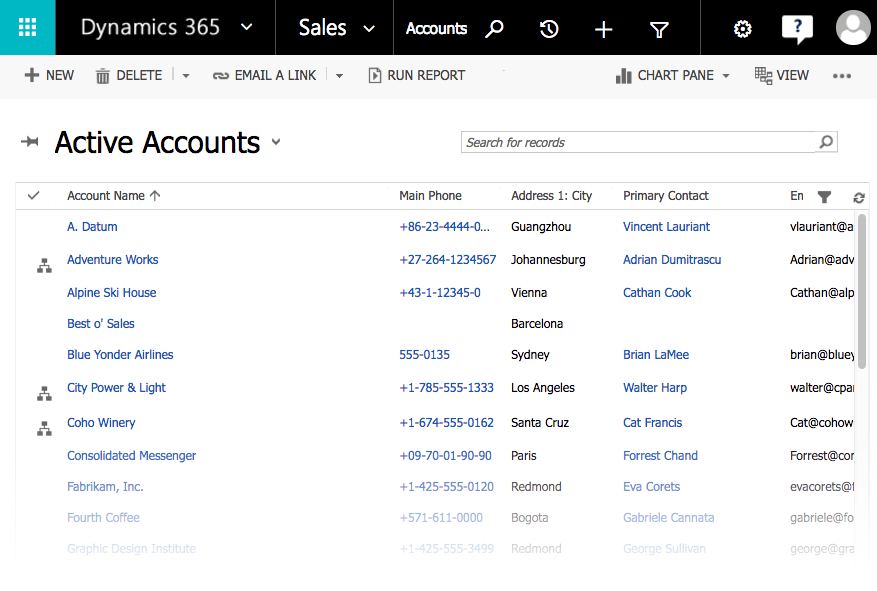The image size is (877, 591).
Task: Pin the Active Accounts view
Action: coord(30,143)
